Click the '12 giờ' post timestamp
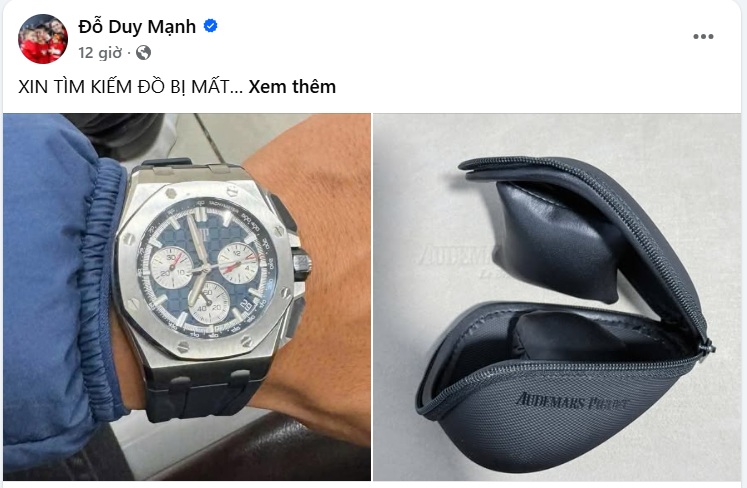 [100, 52]
